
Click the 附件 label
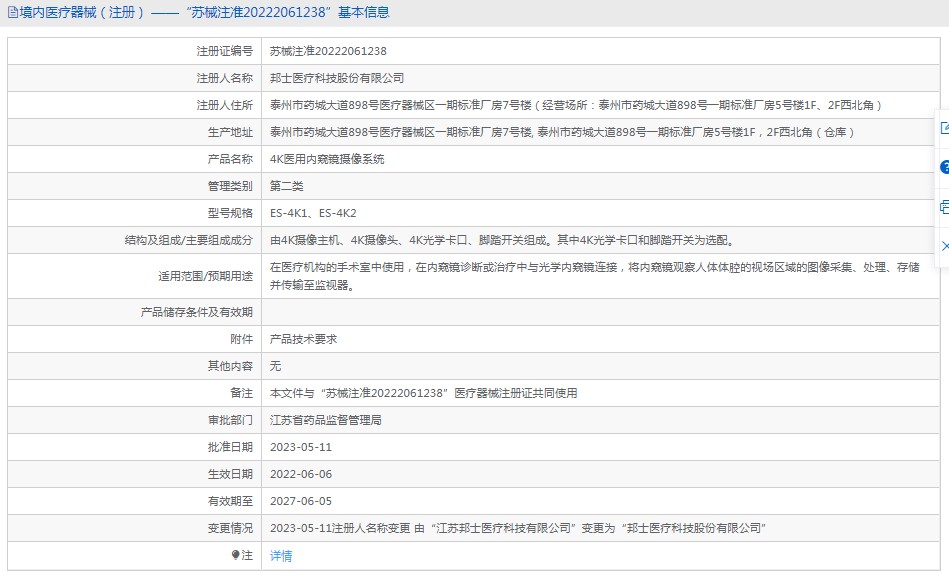pyautogui.click(x=241, y=339)
